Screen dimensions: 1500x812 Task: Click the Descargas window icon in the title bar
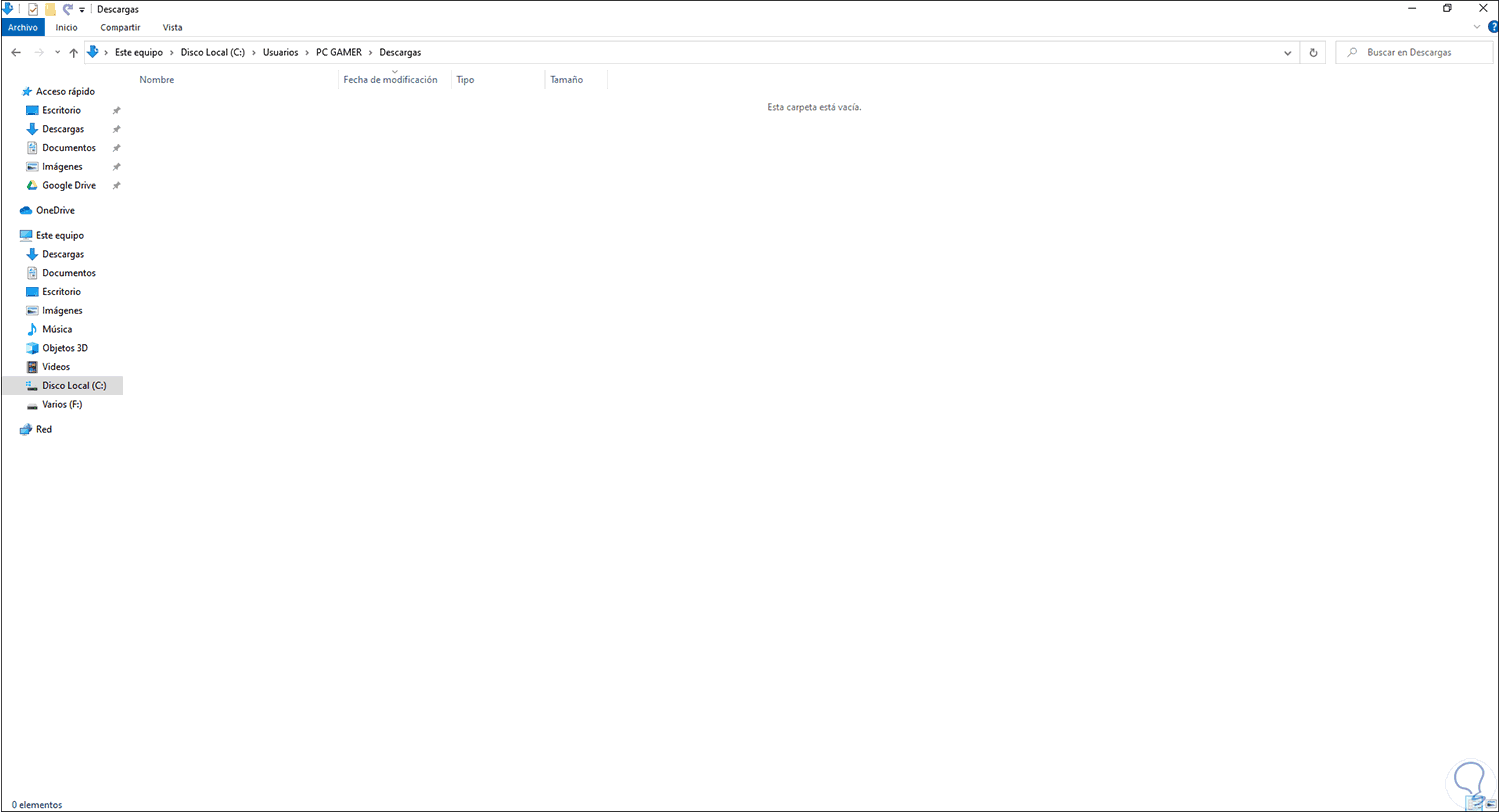tap(7, 8)
